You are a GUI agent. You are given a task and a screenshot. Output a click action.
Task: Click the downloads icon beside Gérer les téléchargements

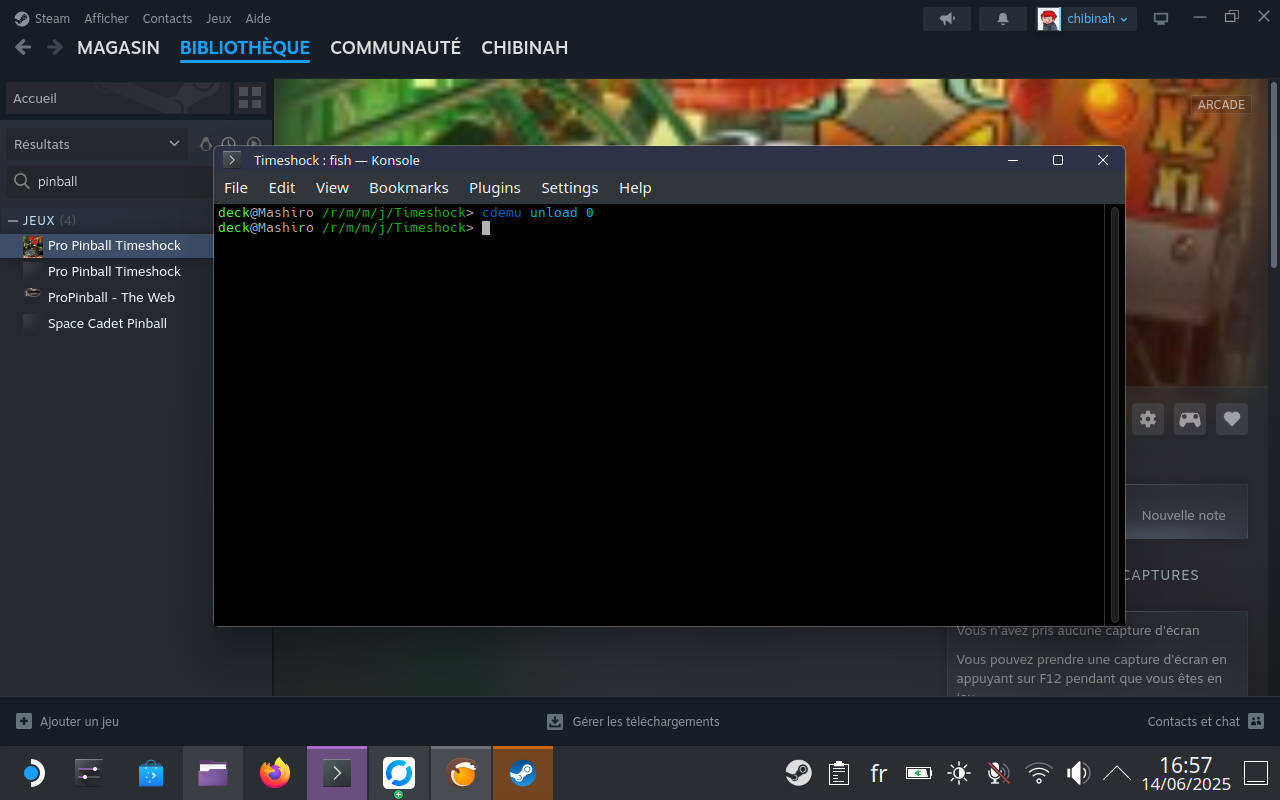pyautogui.click(x=555, y=721)
